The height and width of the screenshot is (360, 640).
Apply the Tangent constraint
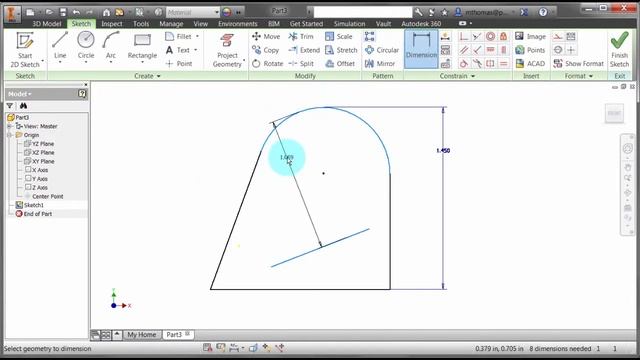(x=464, y=63)
